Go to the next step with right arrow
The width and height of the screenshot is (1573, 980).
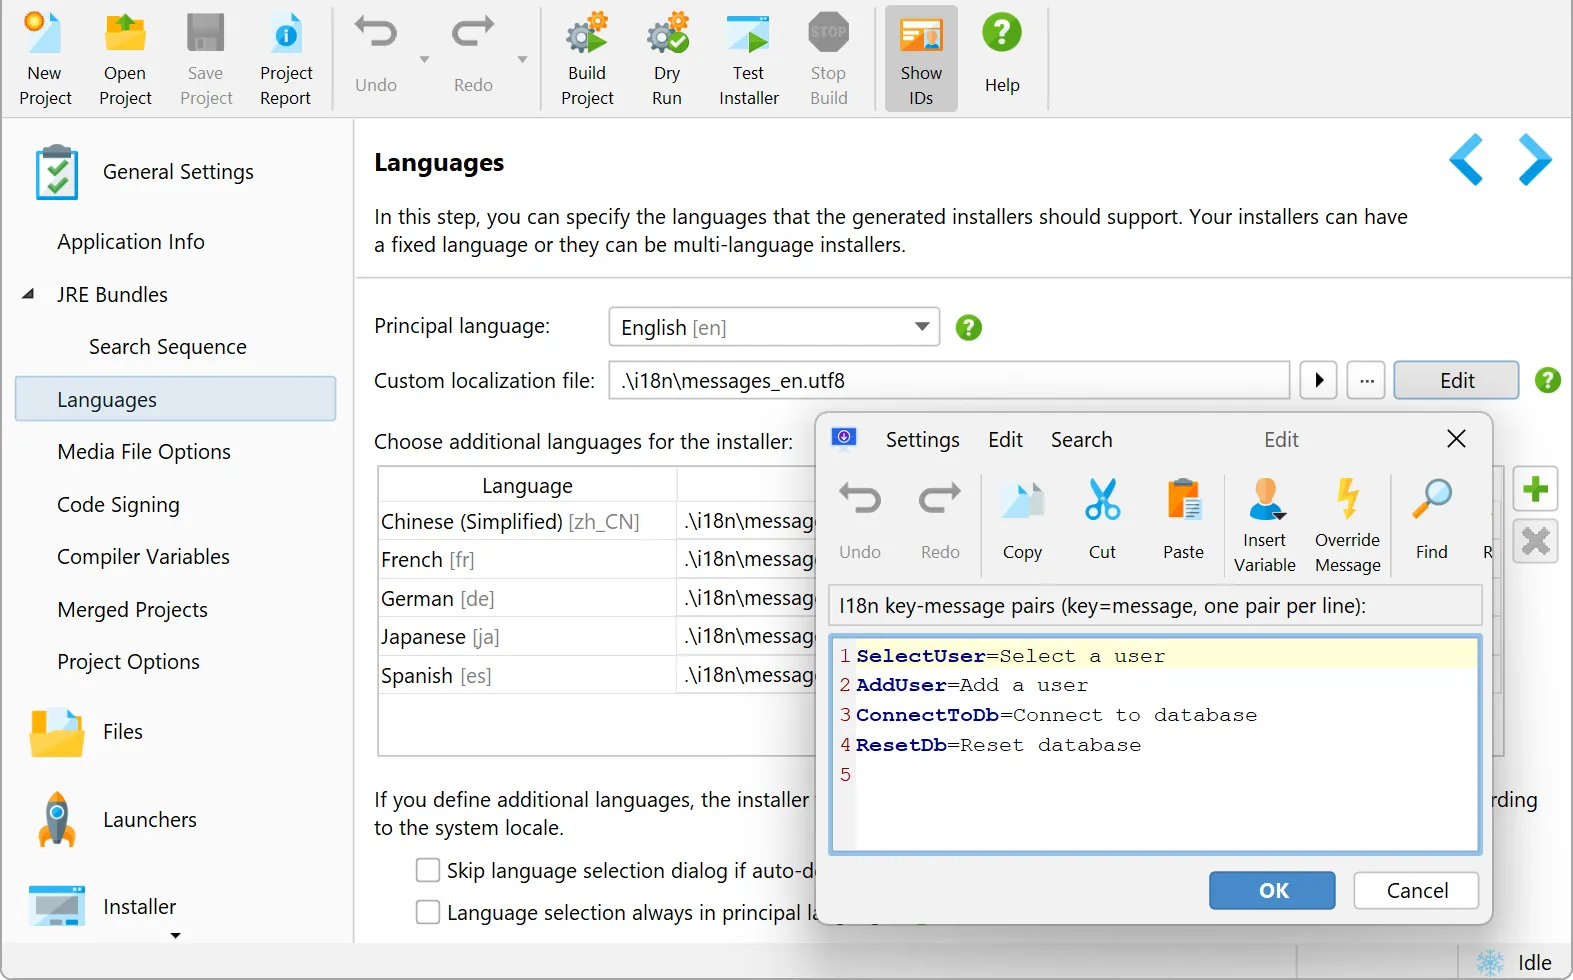click(x=1534, y=160)
